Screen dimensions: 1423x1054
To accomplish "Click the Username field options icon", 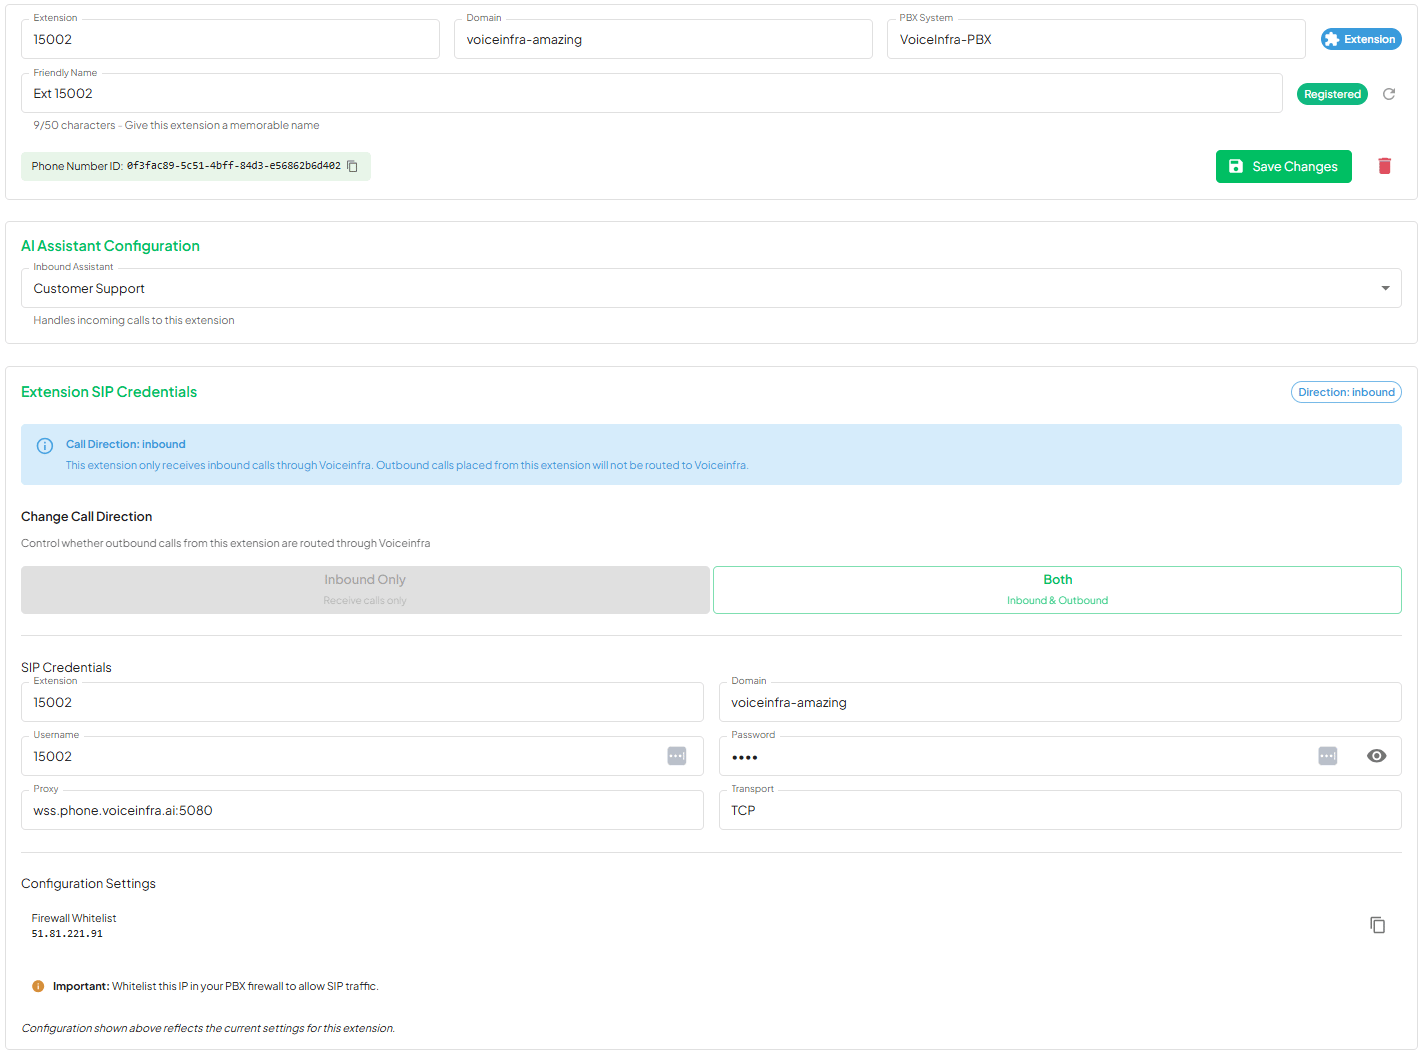I will pos(677,756).
